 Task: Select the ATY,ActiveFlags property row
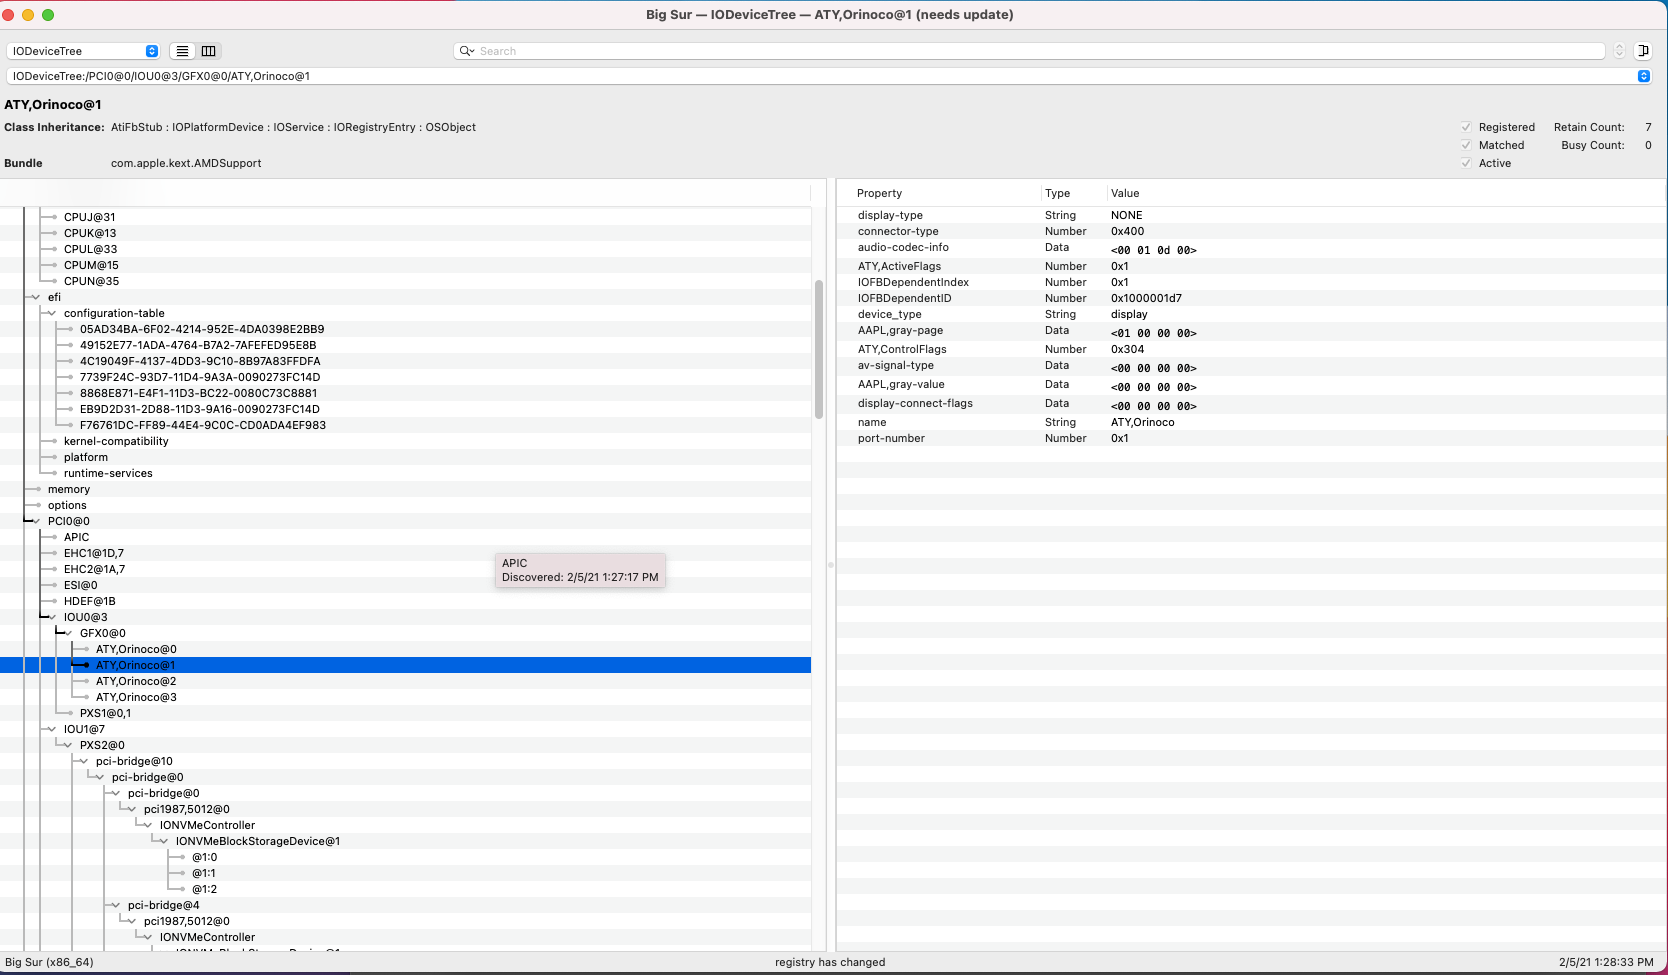point(1251,266)
